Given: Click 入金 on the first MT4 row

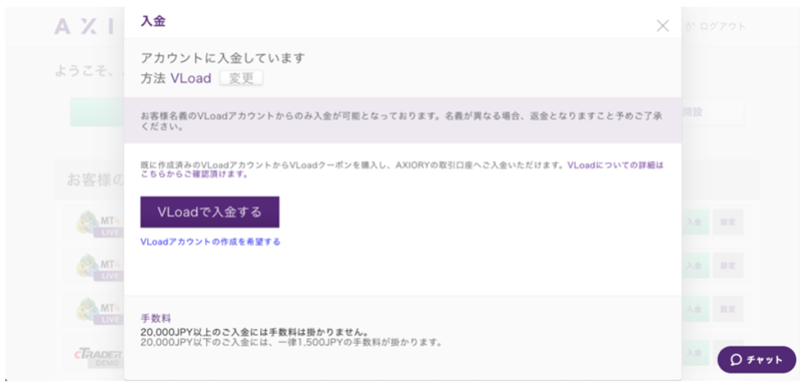Looking at the screenshot, I should pos(695,222).
